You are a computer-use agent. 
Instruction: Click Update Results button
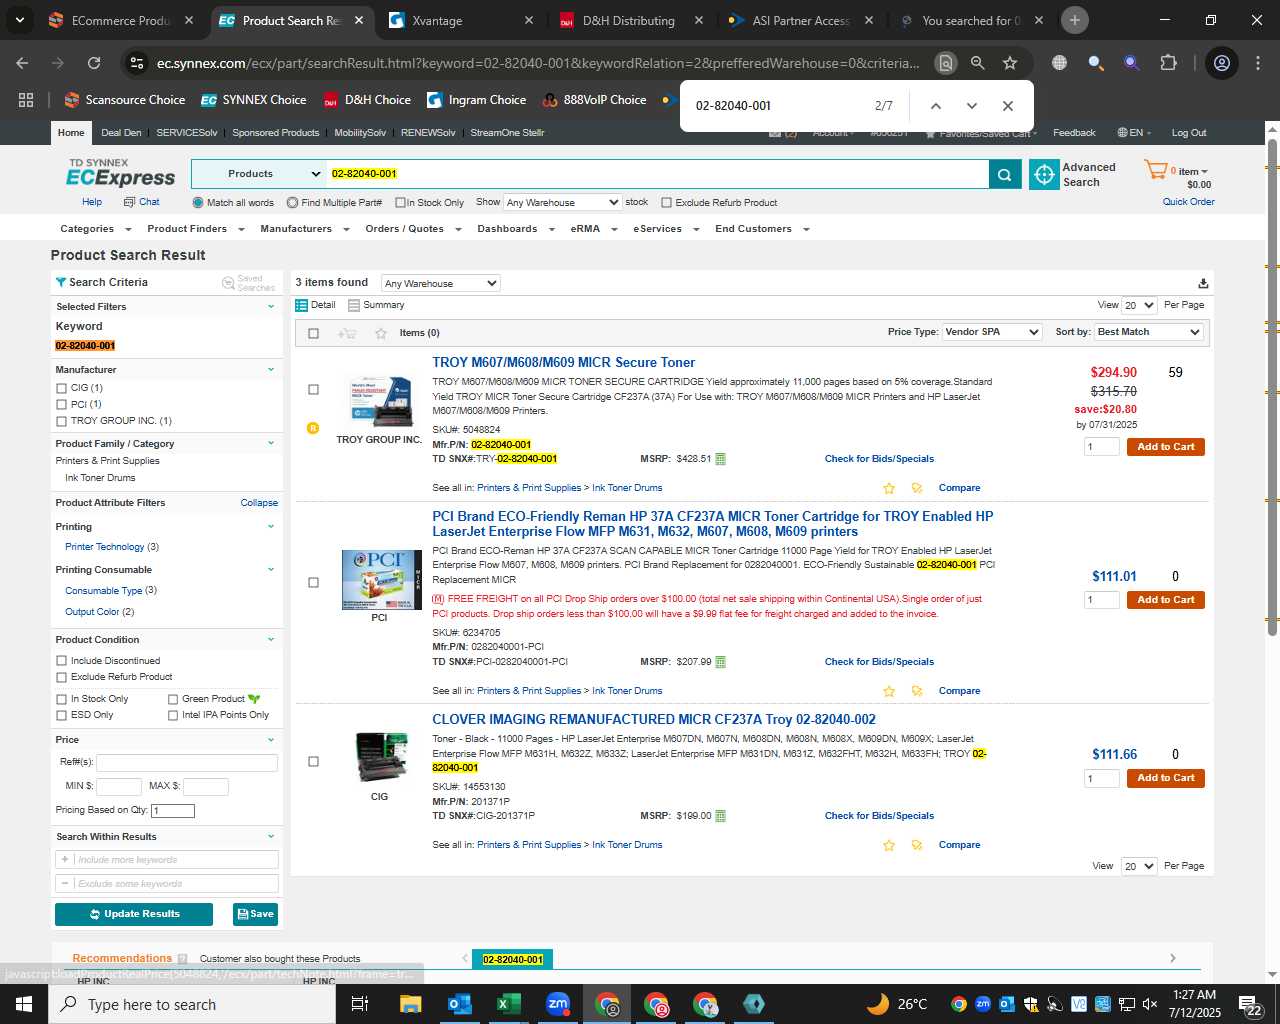coord(134,914)
